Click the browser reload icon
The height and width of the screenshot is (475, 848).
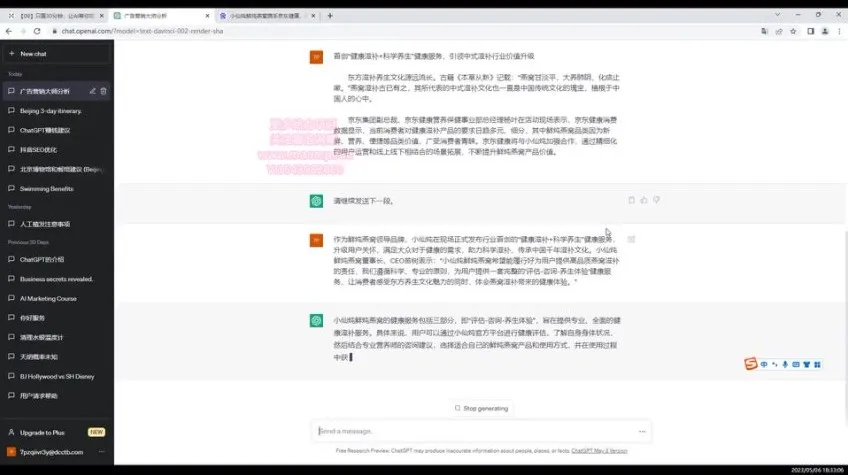(x=37, y=31)
